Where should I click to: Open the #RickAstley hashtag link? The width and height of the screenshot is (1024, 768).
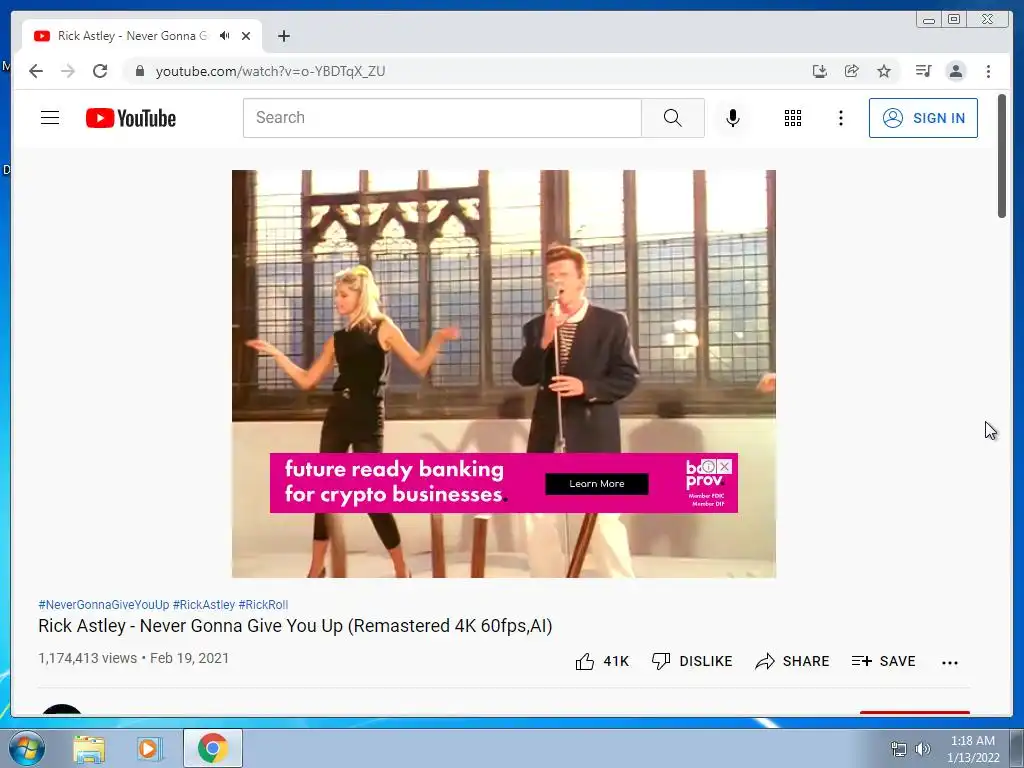pos(204,605)
